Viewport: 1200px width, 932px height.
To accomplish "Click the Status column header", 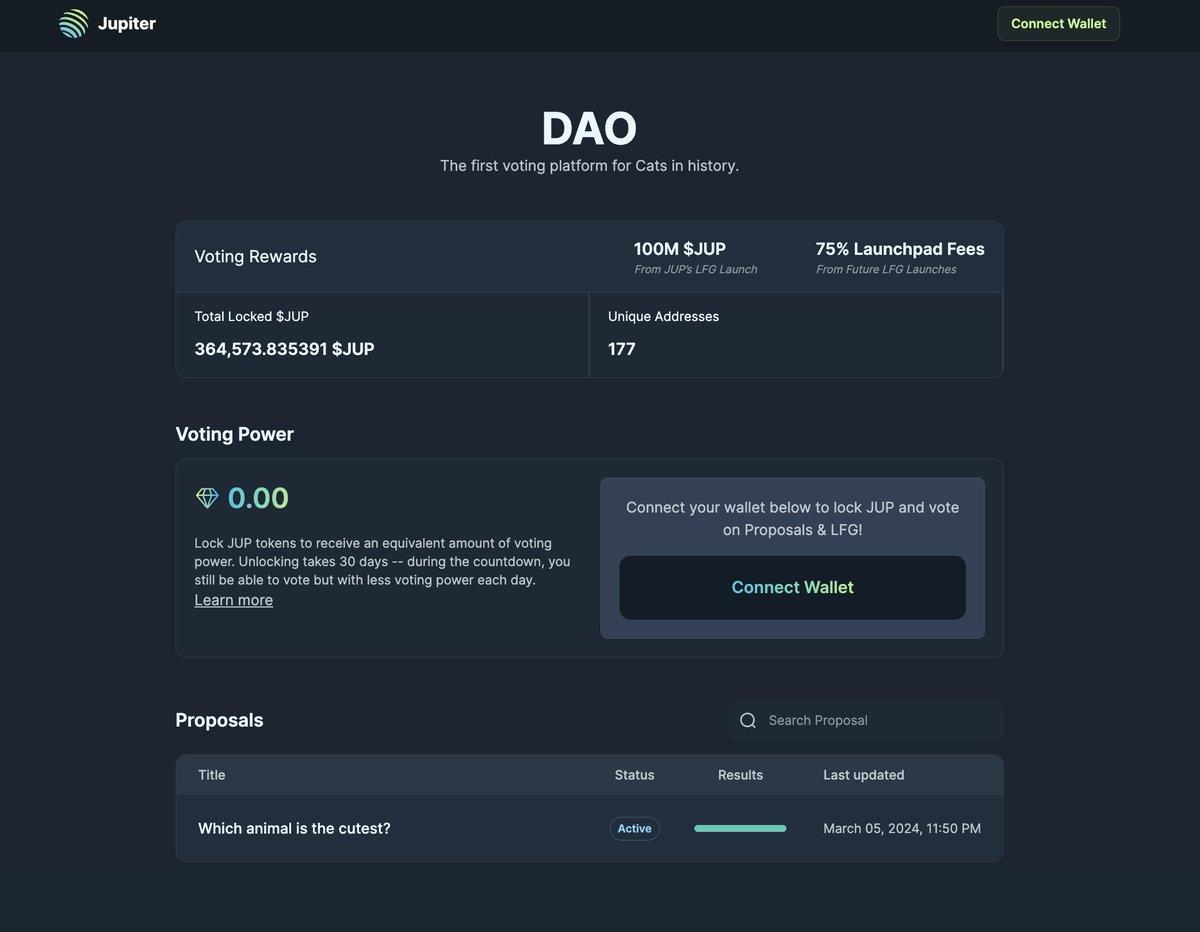I will [634, 775].
